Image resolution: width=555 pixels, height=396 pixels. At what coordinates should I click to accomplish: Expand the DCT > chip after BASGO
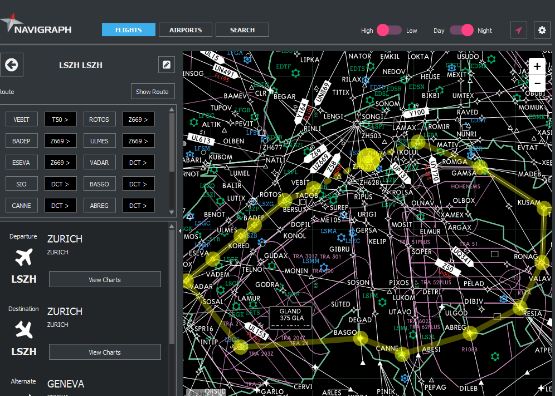138,184
